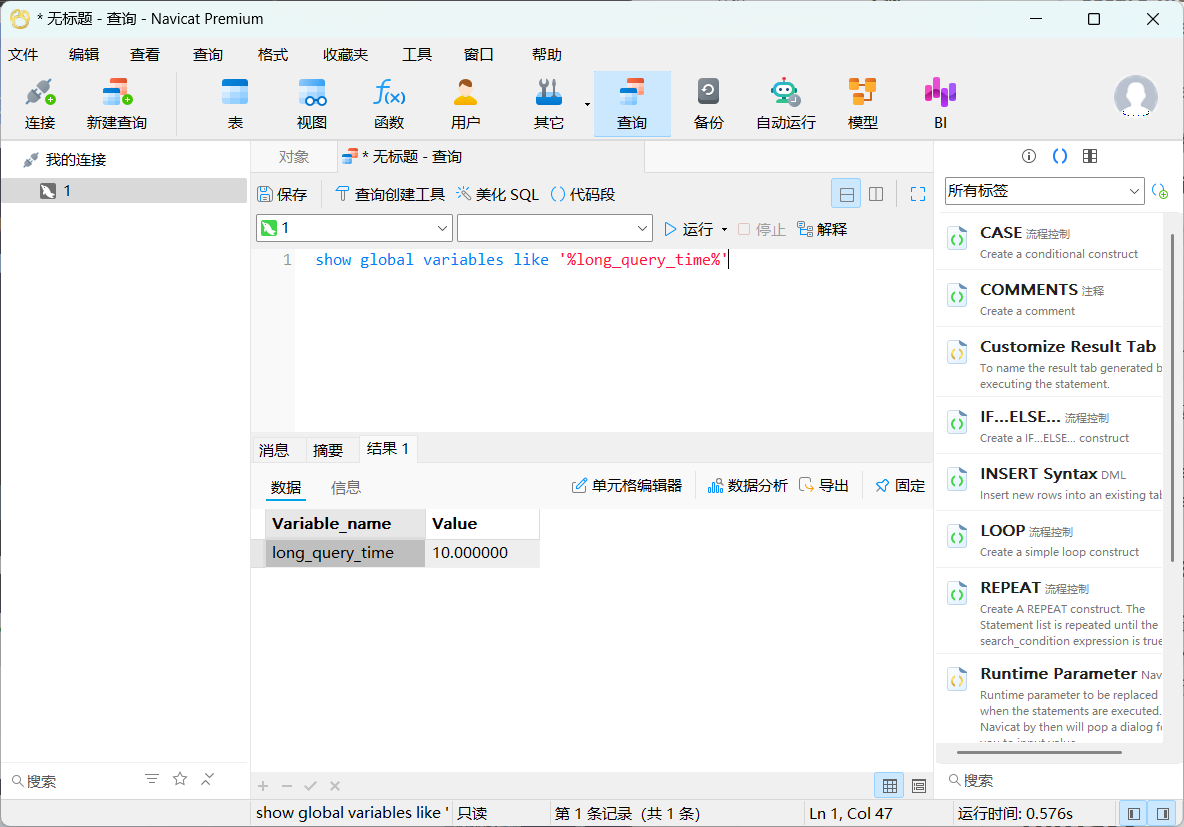This screenshot has width=1184, height=827.
Task: Toggle the right side panel visibility
Action: pos(1162,813)
